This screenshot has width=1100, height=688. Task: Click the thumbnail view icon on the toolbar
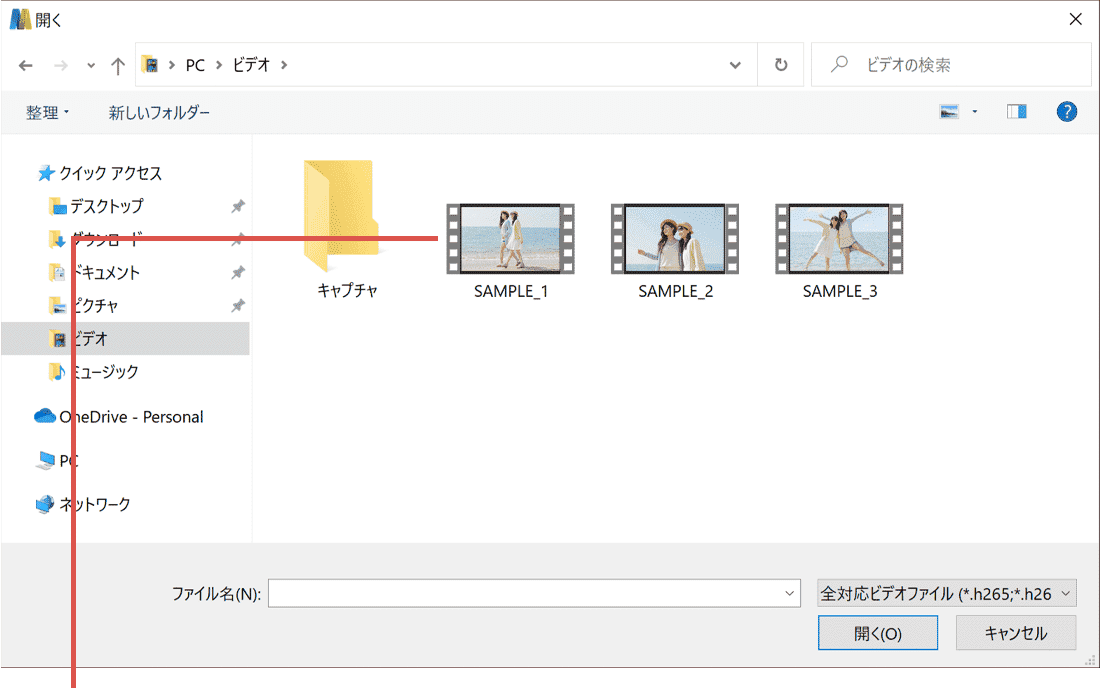tap(948, 111)
